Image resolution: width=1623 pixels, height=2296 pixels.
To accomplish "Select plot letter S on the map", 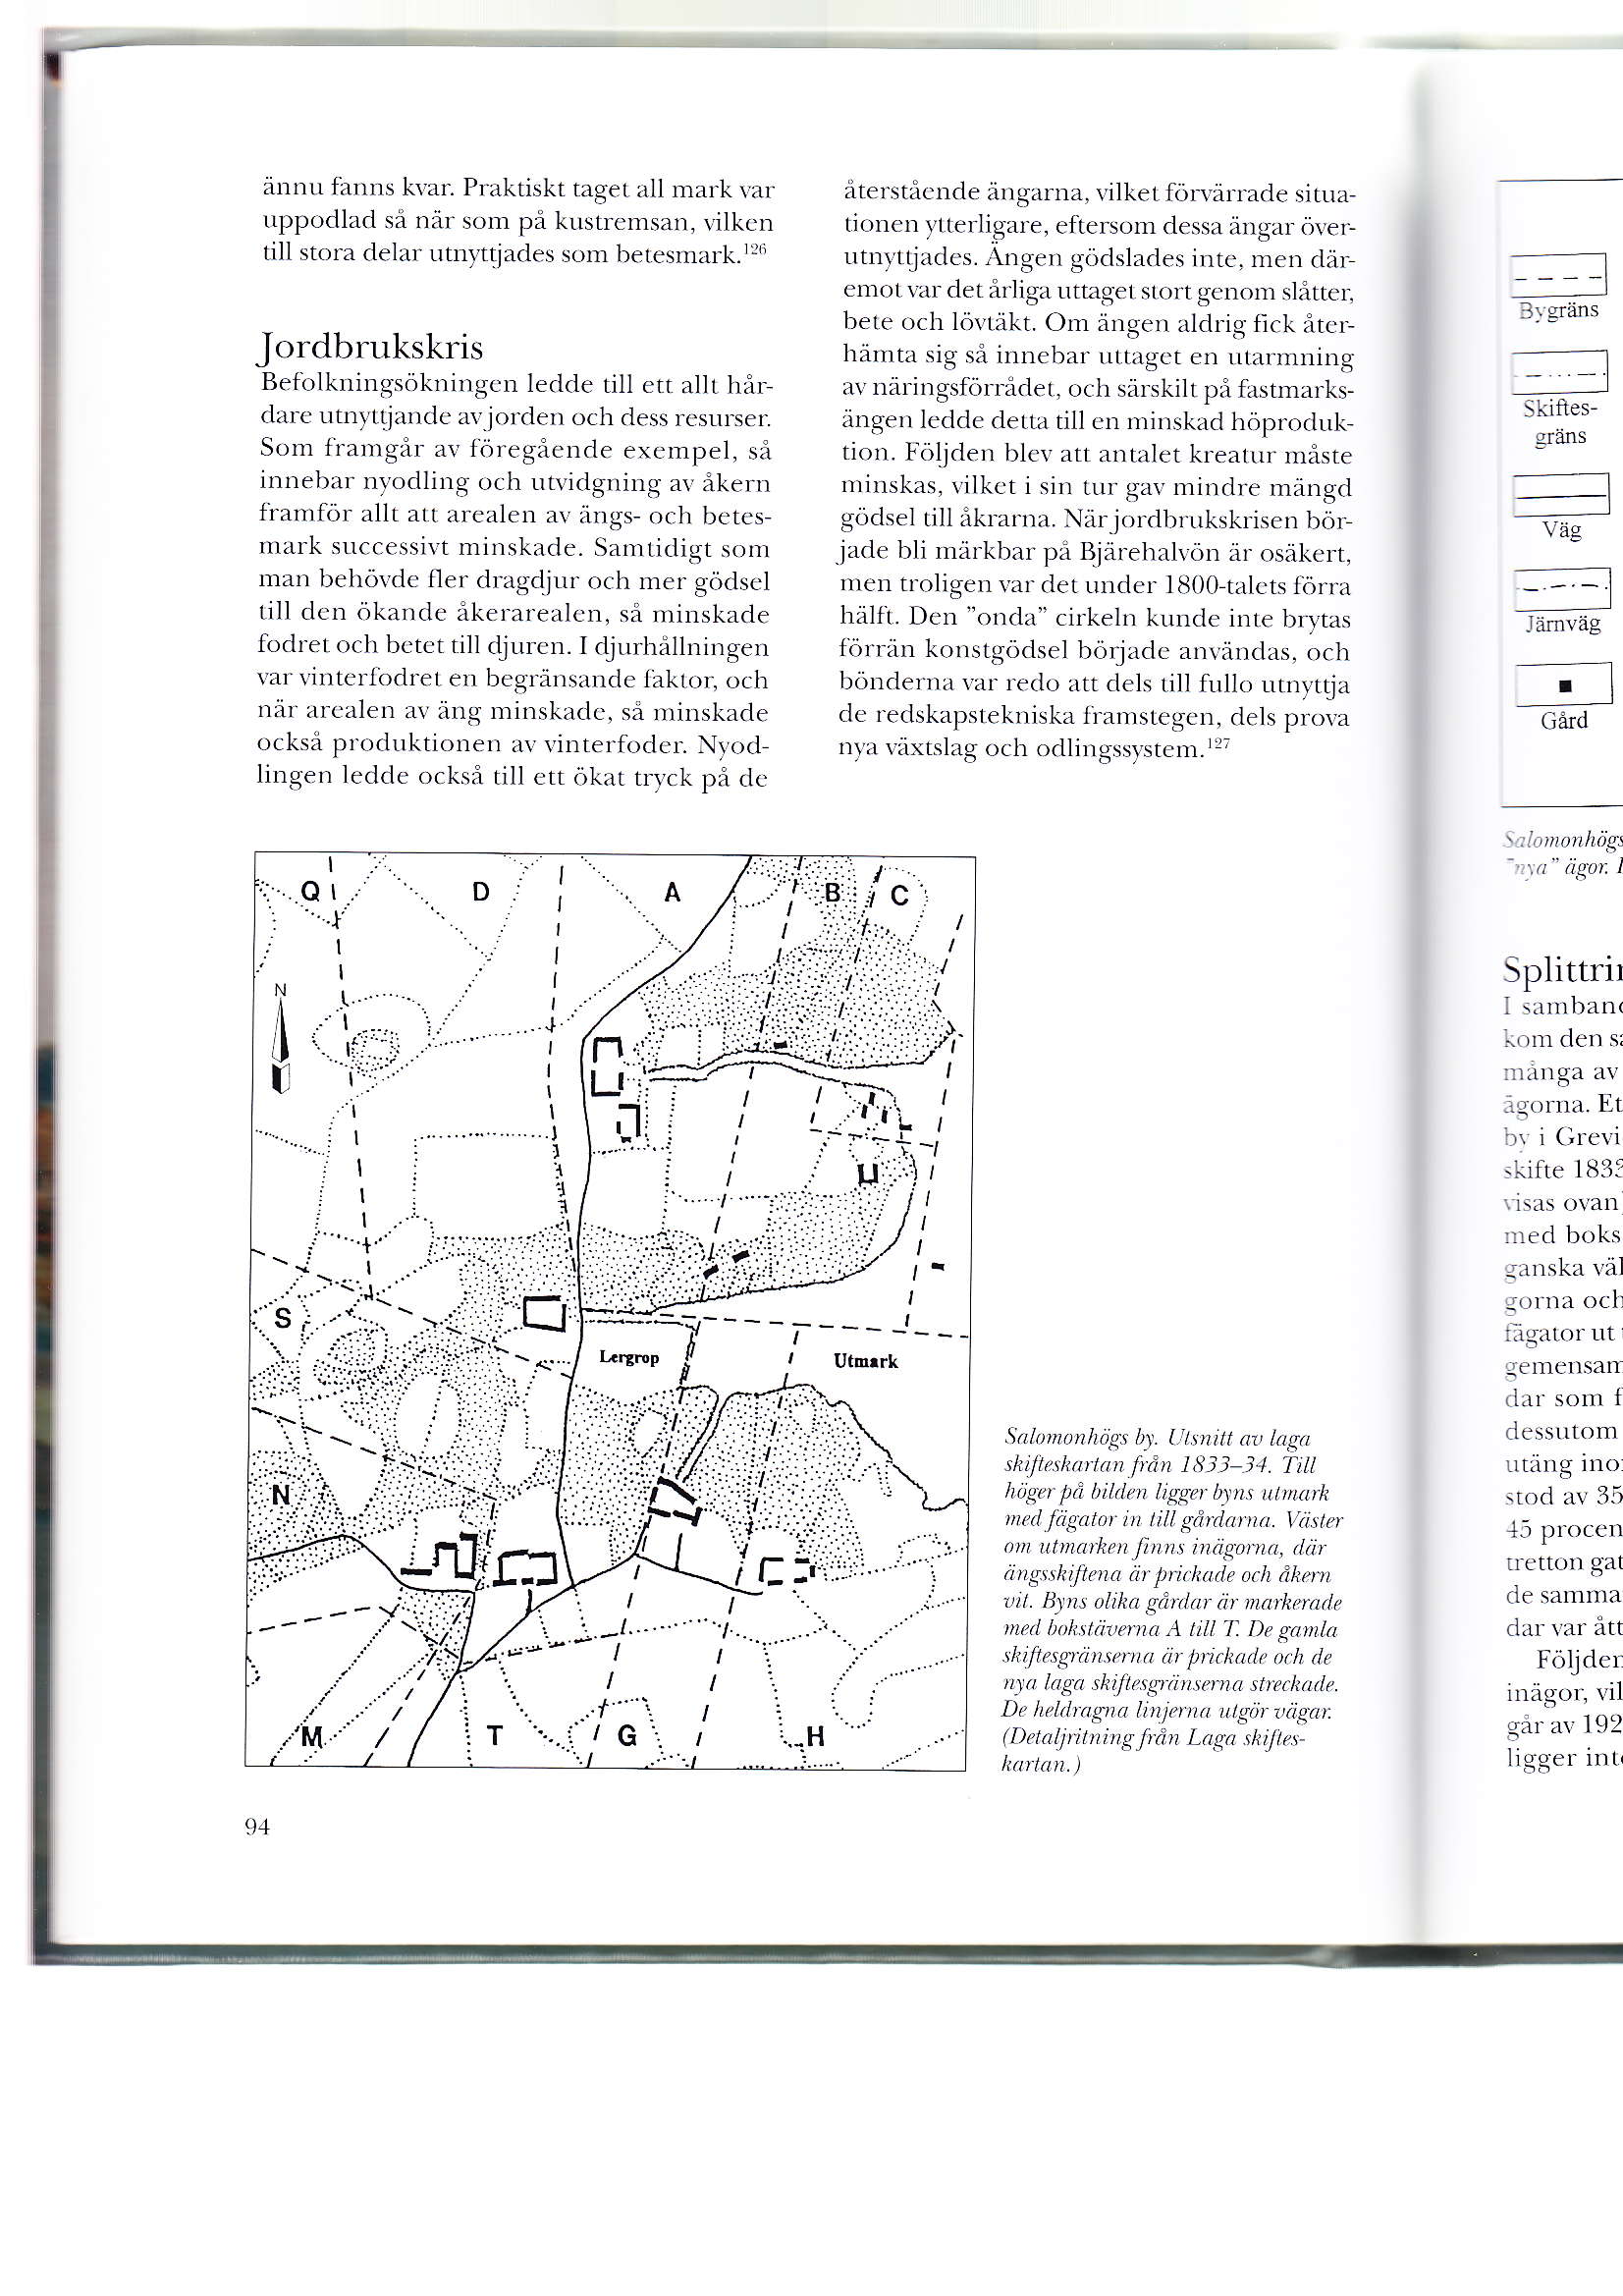I will point(283,1318).
